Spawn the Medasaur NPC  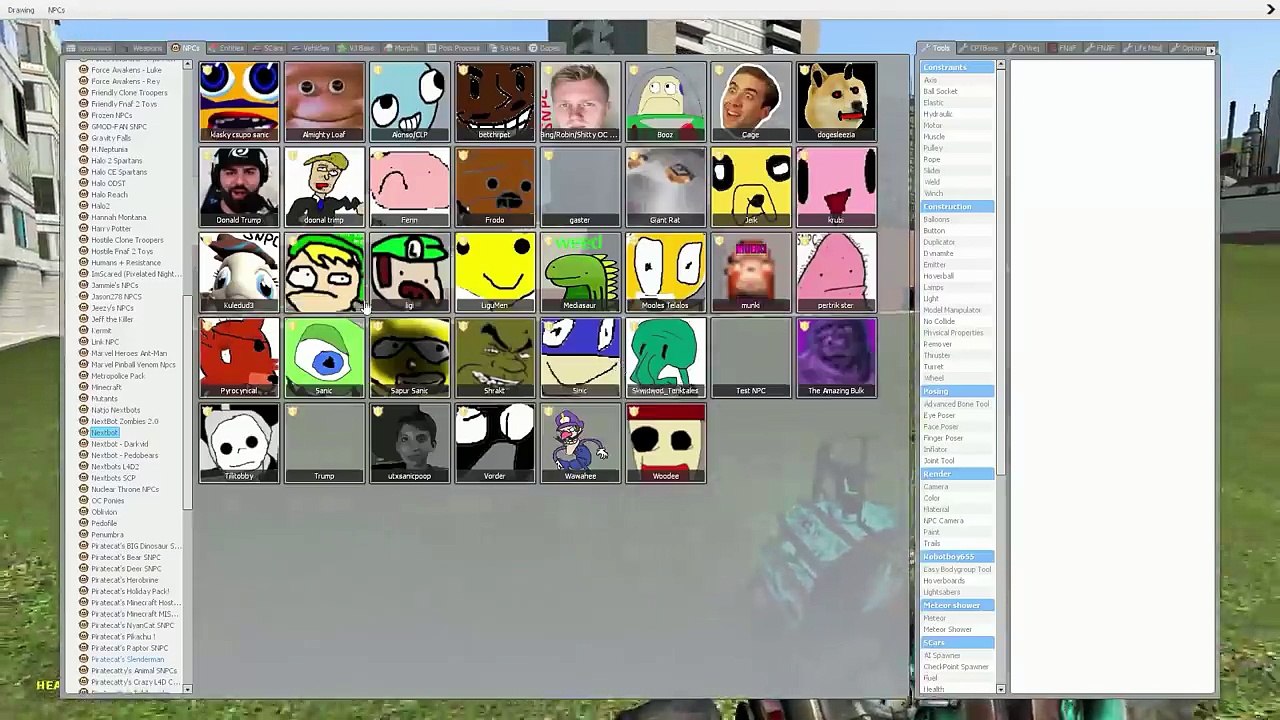580,272
